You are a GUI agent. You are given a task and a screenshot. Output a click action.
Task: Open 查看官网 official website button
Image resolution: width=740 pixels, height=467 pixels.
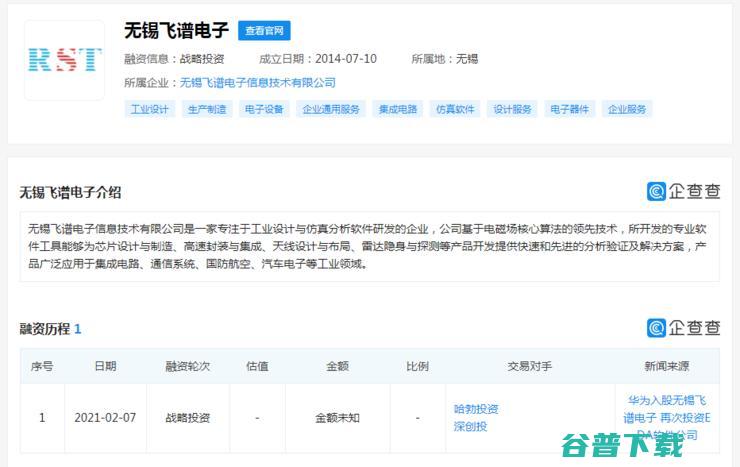(264, 31)
